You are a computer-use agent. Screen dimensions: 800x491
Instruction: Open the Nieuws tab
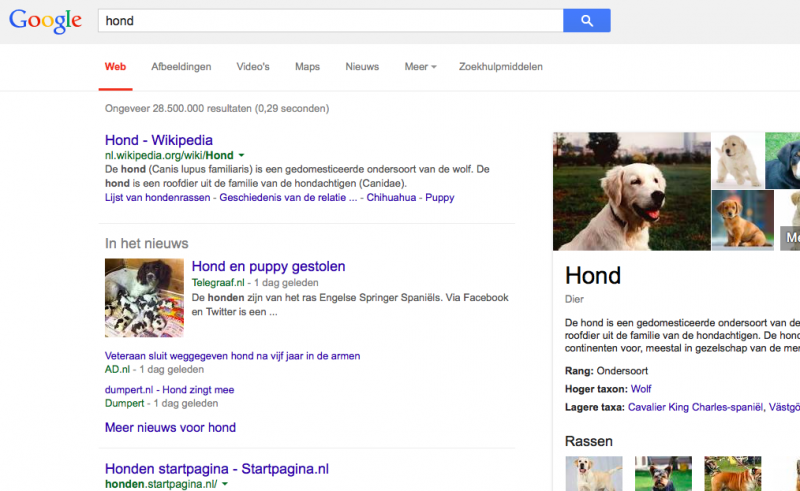tap(362, 67)
